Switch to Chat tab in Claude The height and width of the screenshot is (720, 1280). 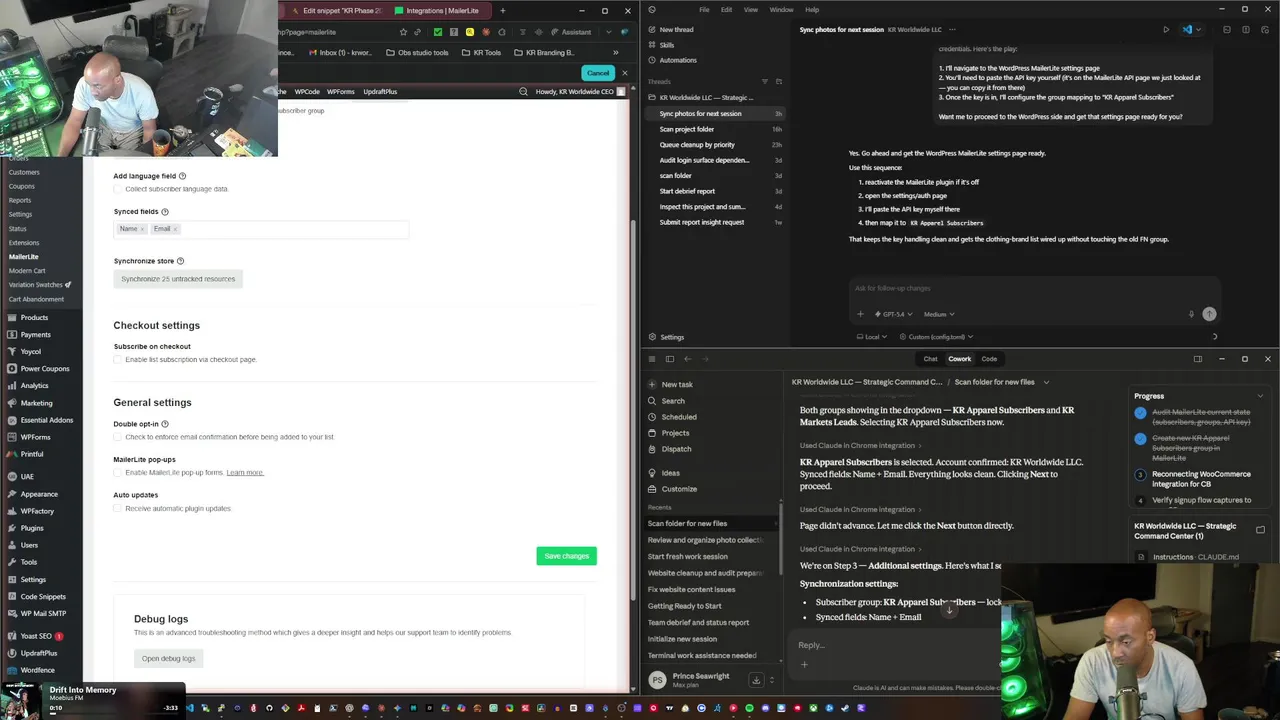[x=930, y=359]
